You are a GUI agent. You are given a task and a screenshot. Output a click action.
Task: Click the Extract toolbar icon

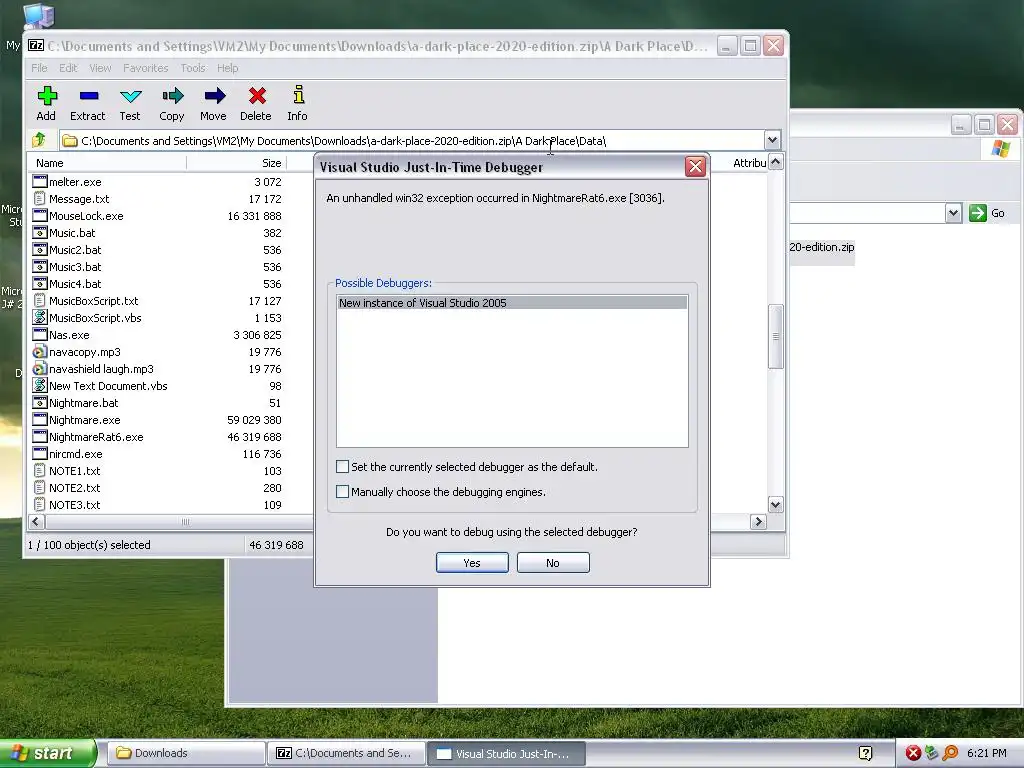[88, 97]
